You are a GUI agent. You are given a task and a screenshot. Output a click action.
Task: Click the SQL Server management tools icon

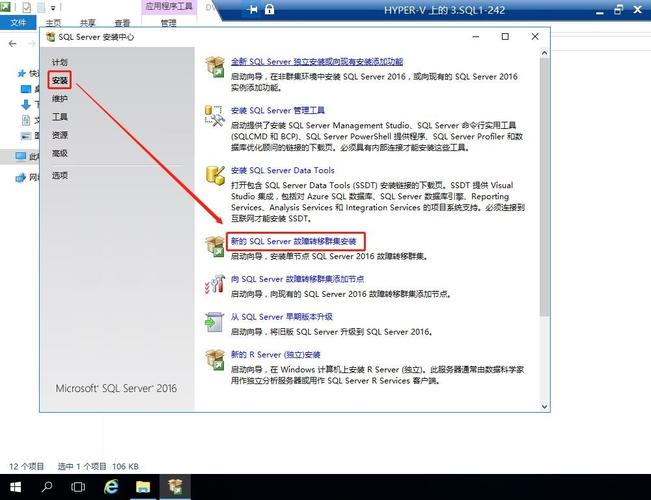pos(215,116)
